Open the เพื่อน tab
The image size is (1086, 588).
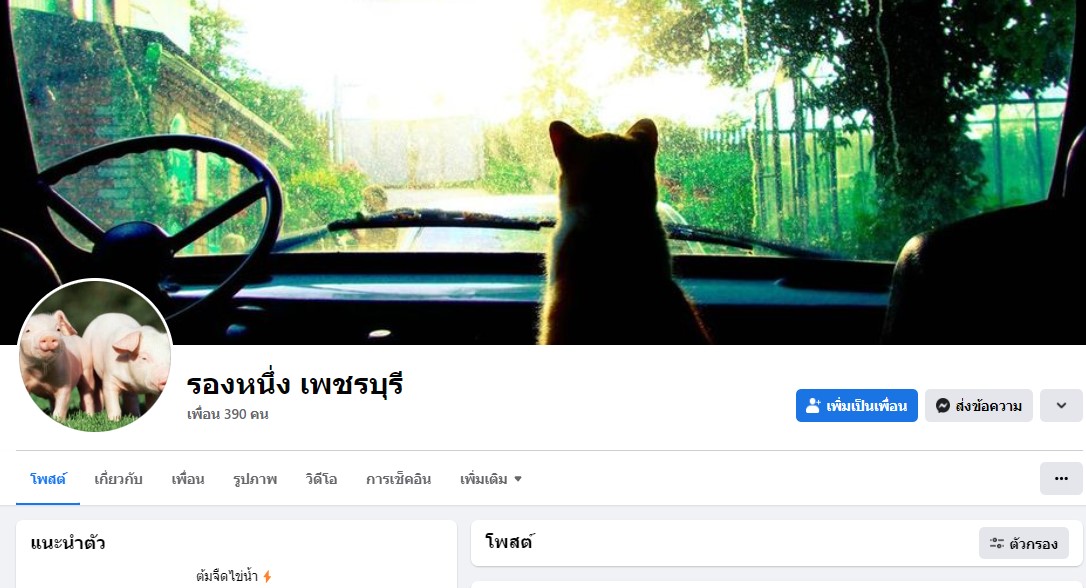coord(188,479)
